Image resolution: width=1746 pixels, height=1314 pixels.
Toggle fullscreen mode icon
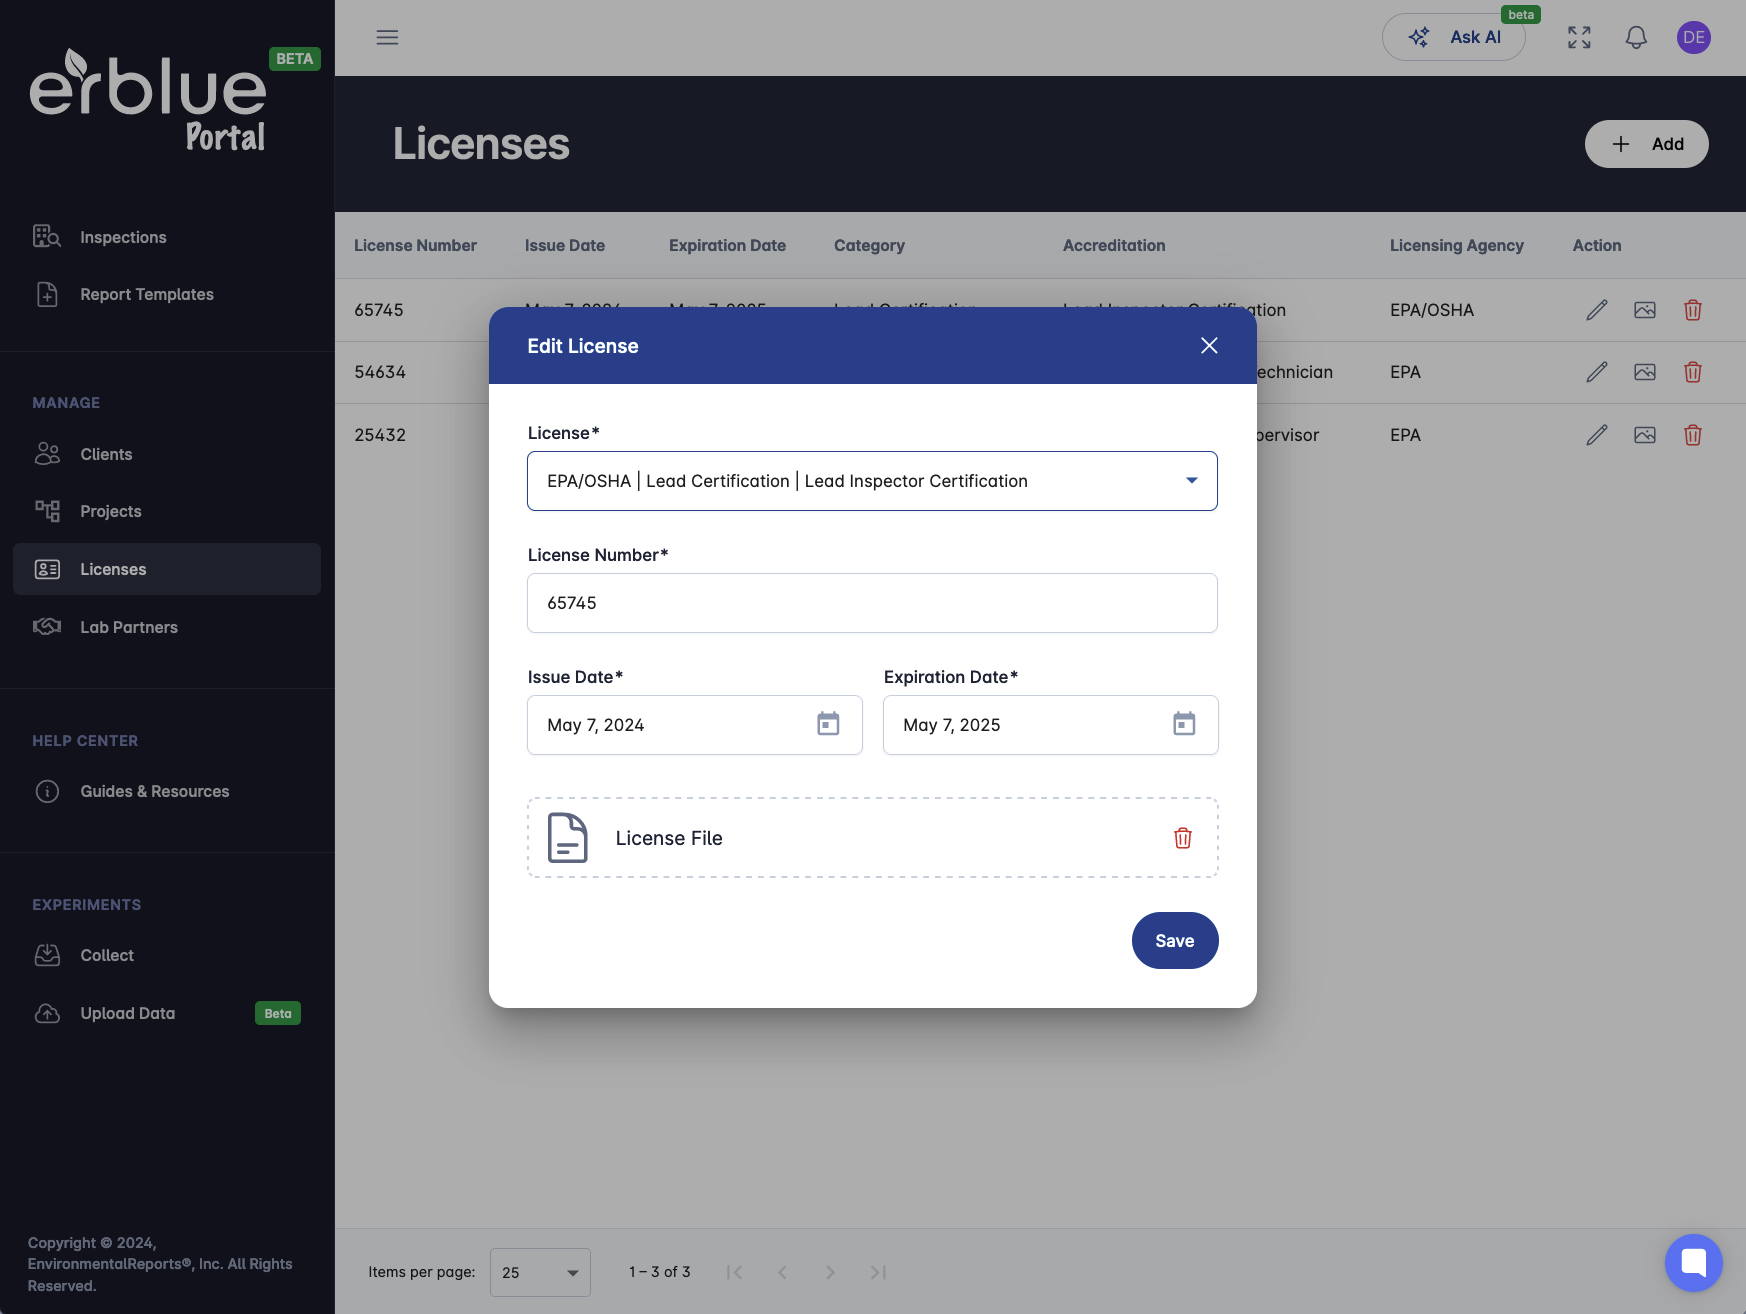pos(1579,37)
